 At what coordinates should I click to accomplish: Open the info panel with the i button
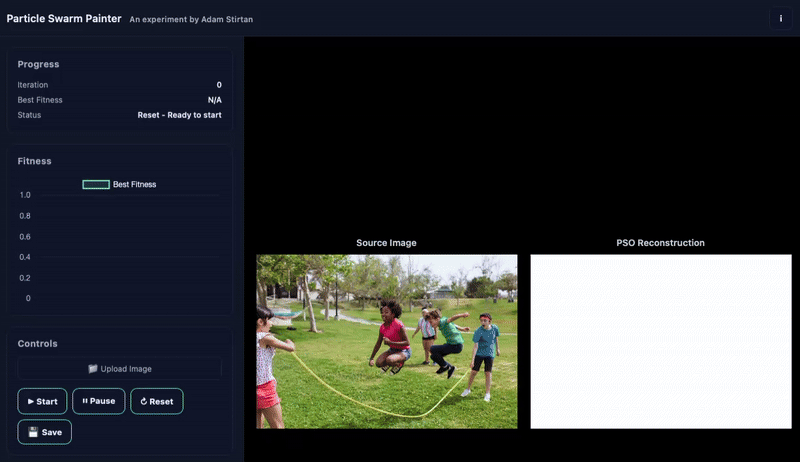click(780, 18)
